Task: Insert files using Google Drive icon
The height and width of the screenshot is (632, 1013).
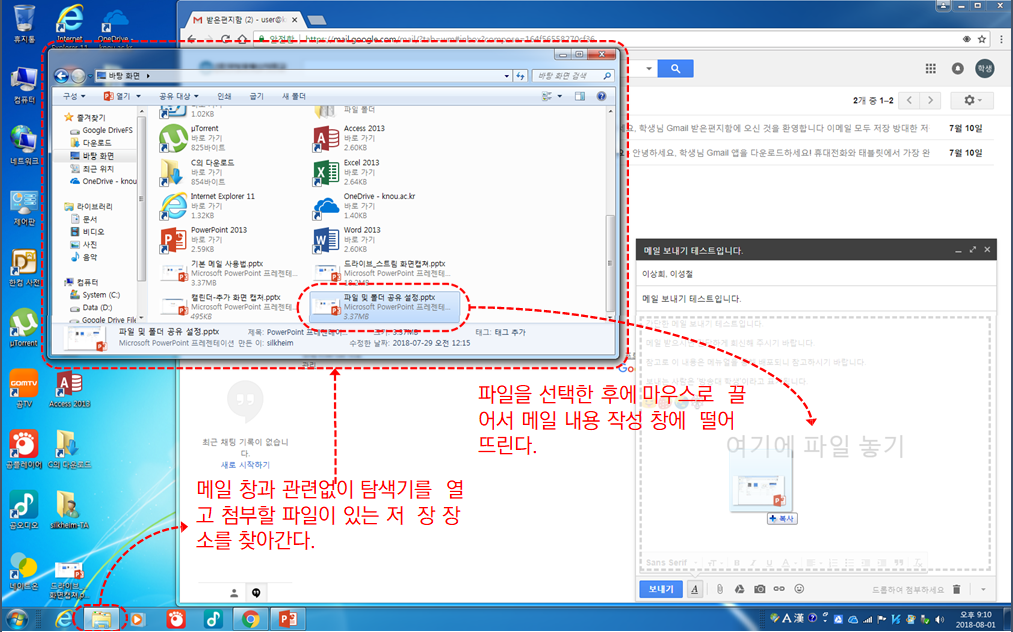Action: (x=739, y=589)
